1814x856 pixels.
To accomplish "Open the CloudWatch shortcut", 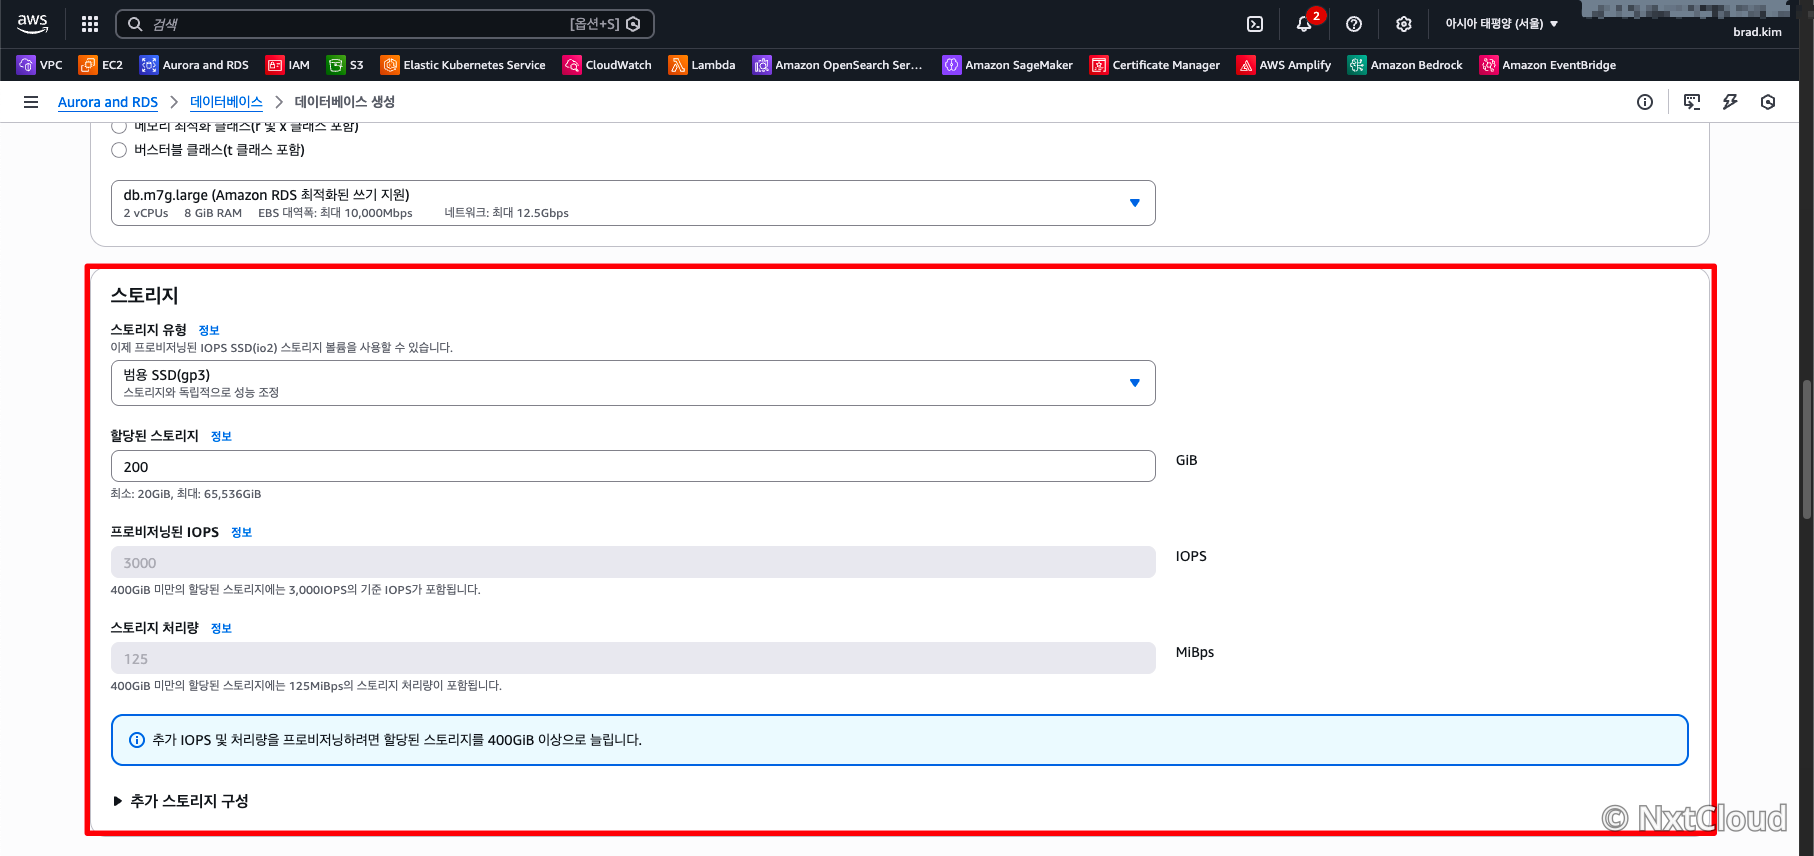I will (x=607, y=65).
